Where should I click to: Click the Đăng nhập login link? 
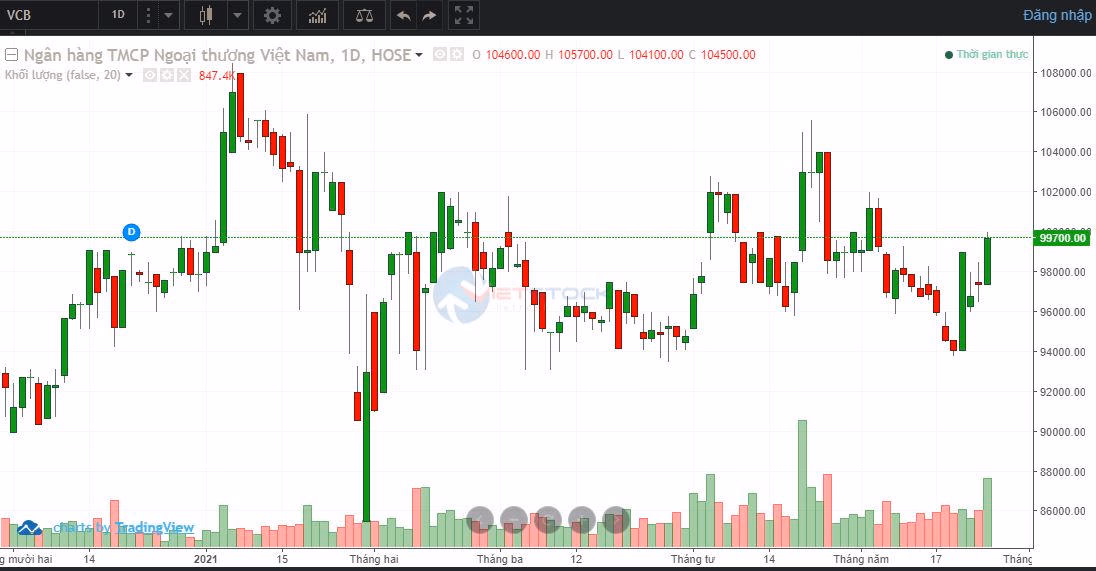tap(1056, 15)
